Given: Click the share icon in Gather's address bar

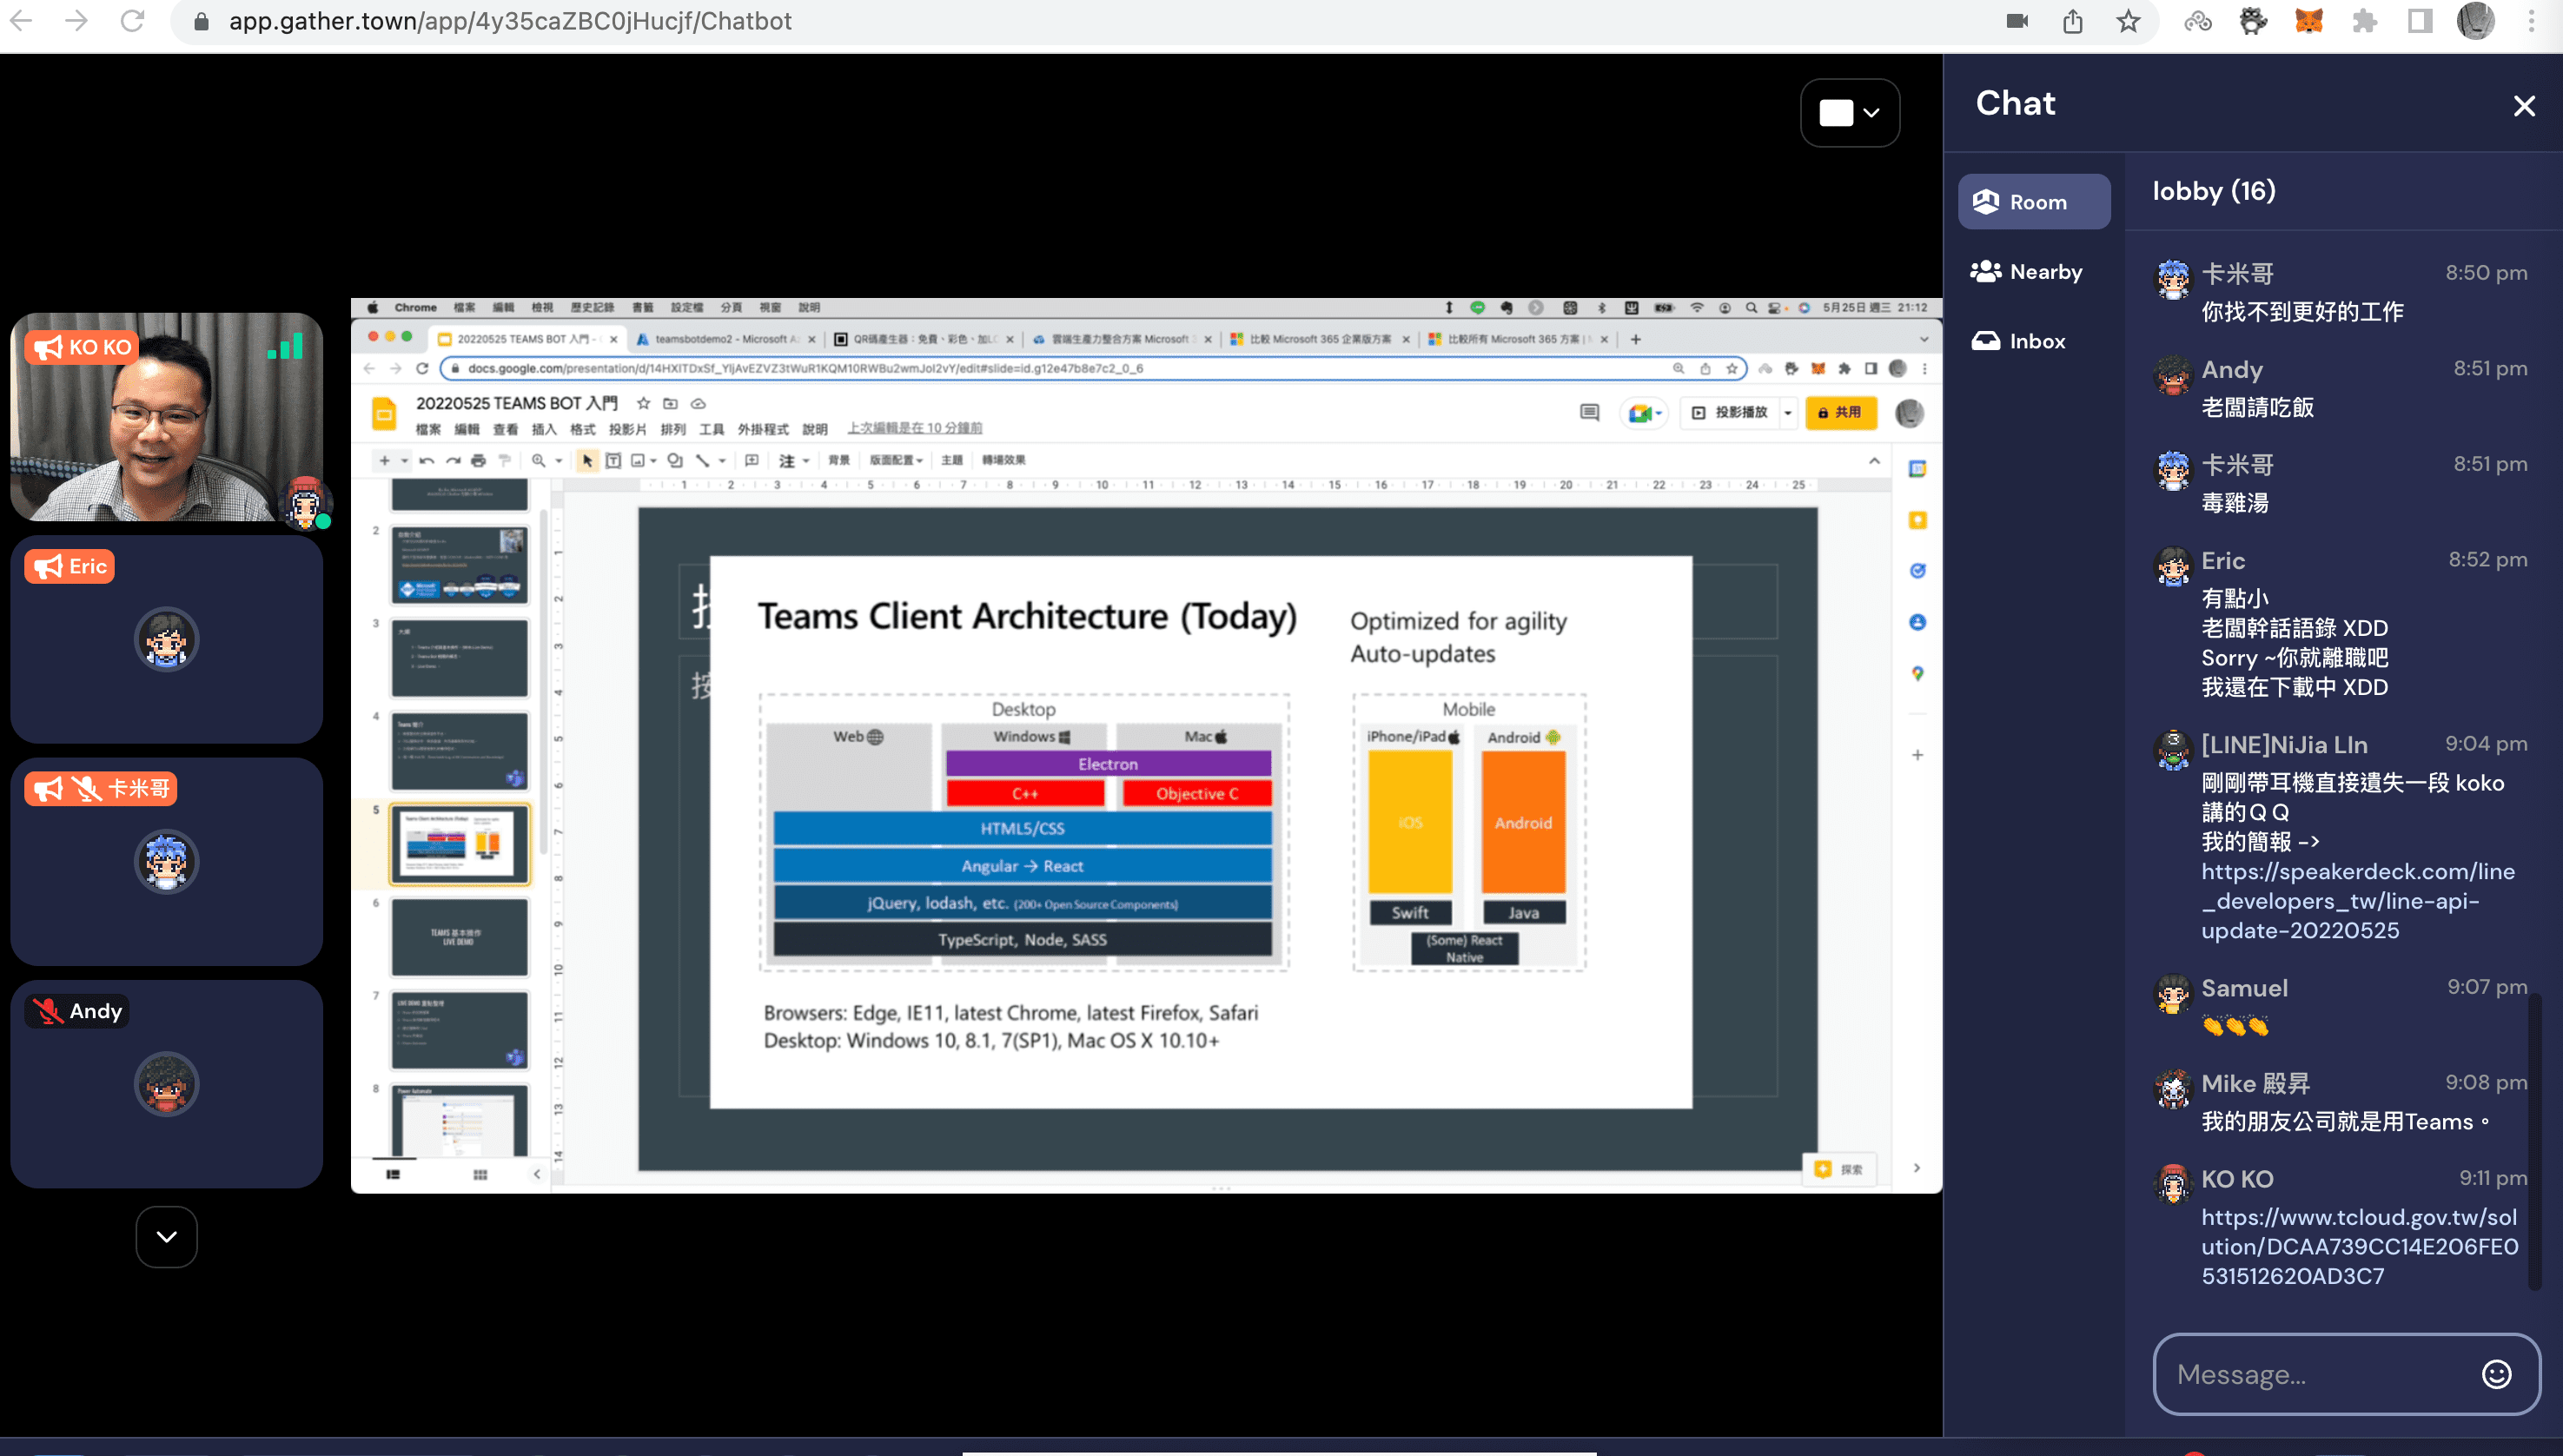Looking at the screenshot, I should (2073, 21).
